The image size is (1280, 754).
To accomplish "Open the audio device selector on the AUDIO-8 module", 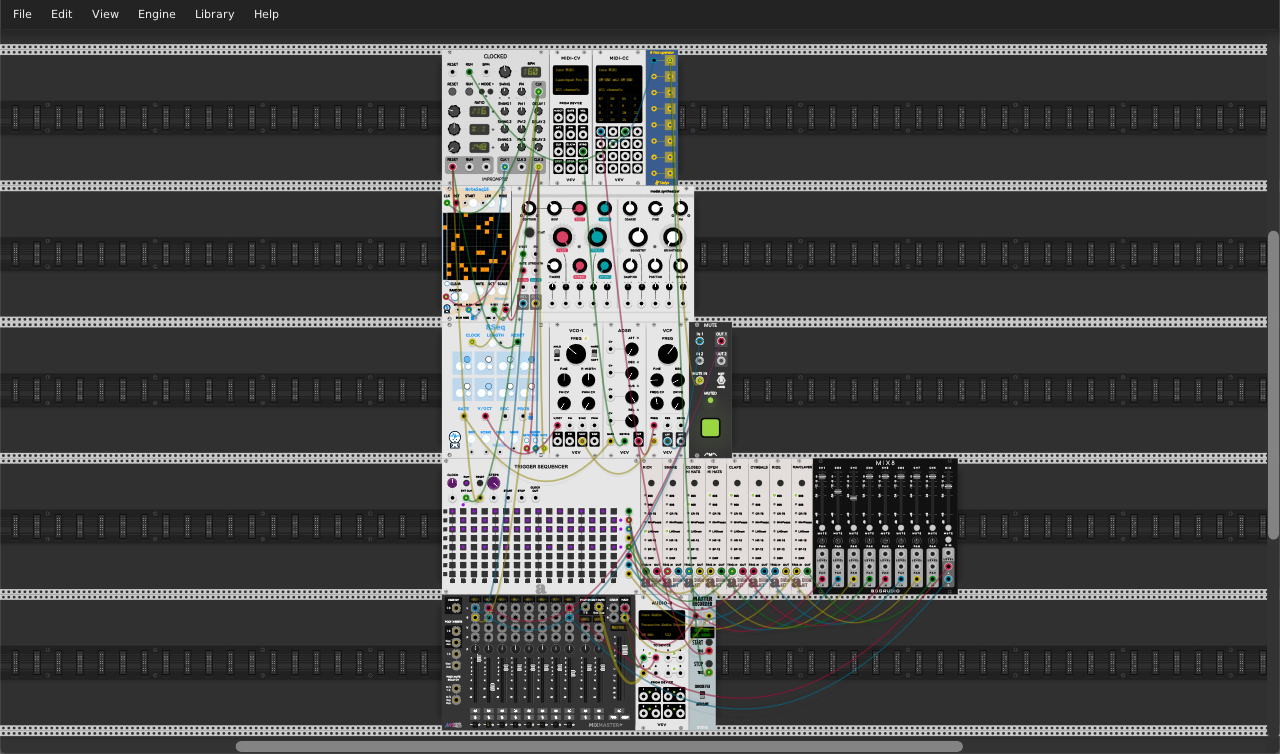I will (x=662, y=623).
